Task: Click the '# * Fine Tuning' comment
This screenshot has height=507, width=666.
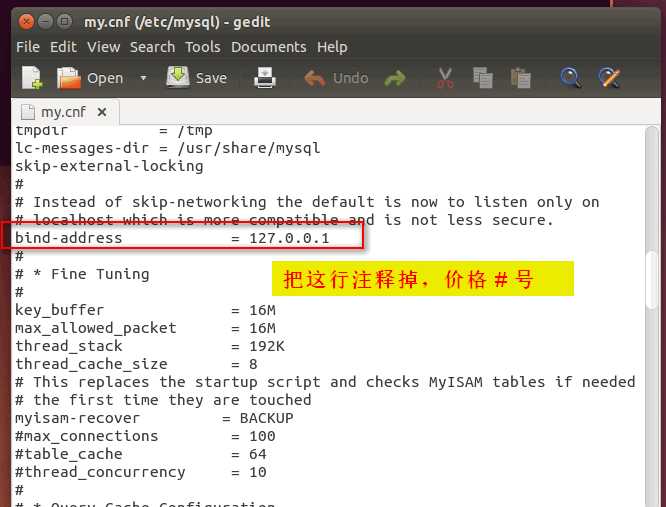Action: 82,274
